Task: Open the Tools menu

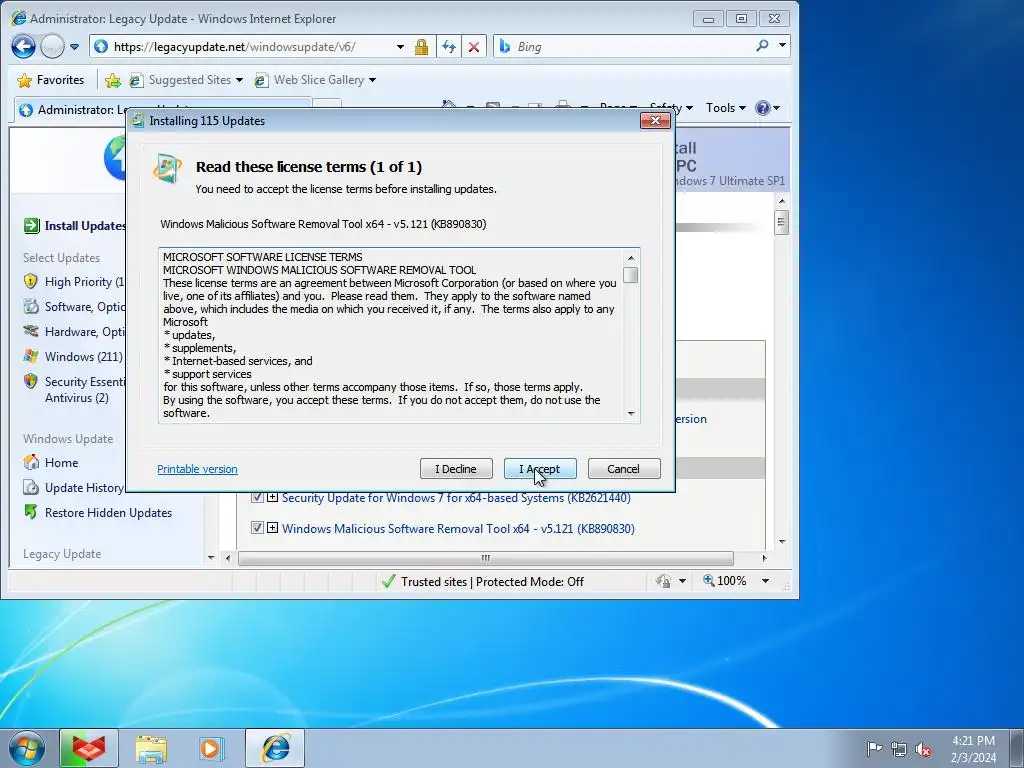Action: coord(726,108)
